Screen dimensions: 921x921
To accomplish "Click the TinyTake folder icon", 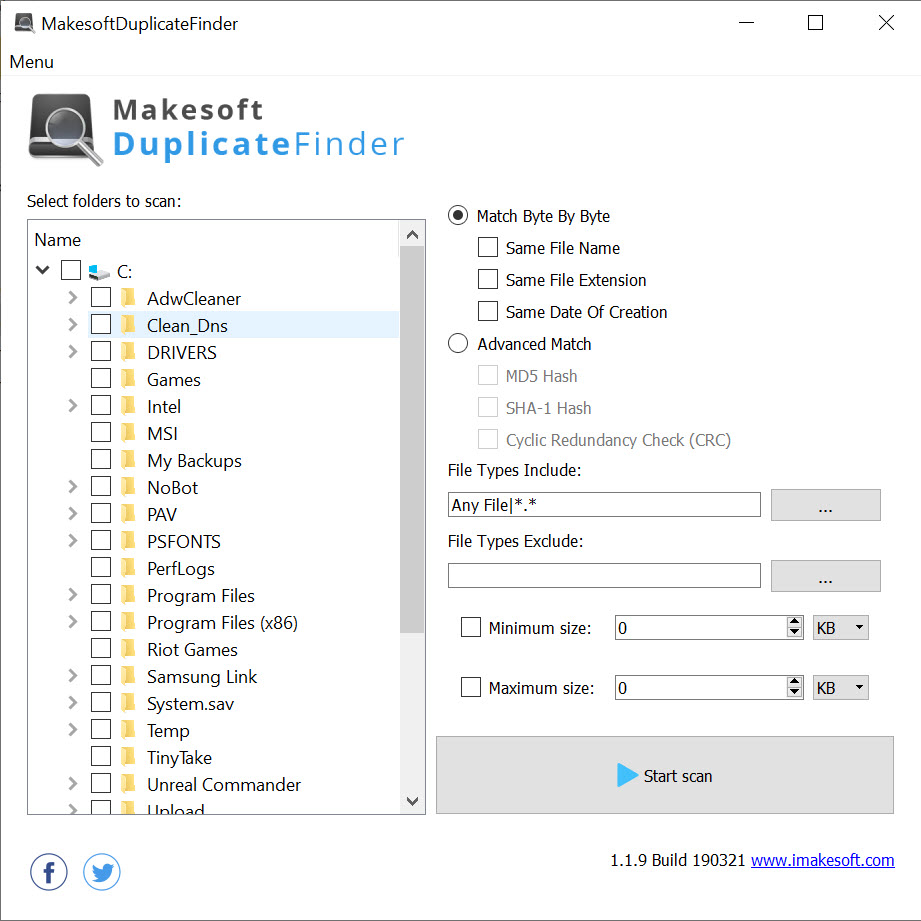I will click(128, 757).
